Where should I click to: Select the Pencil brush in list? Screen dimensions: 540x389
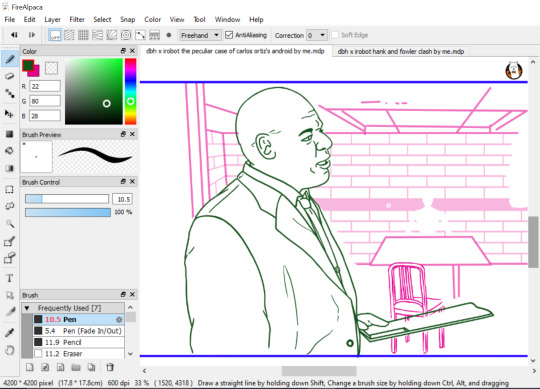pyautogui.click(x=79, y=342)
